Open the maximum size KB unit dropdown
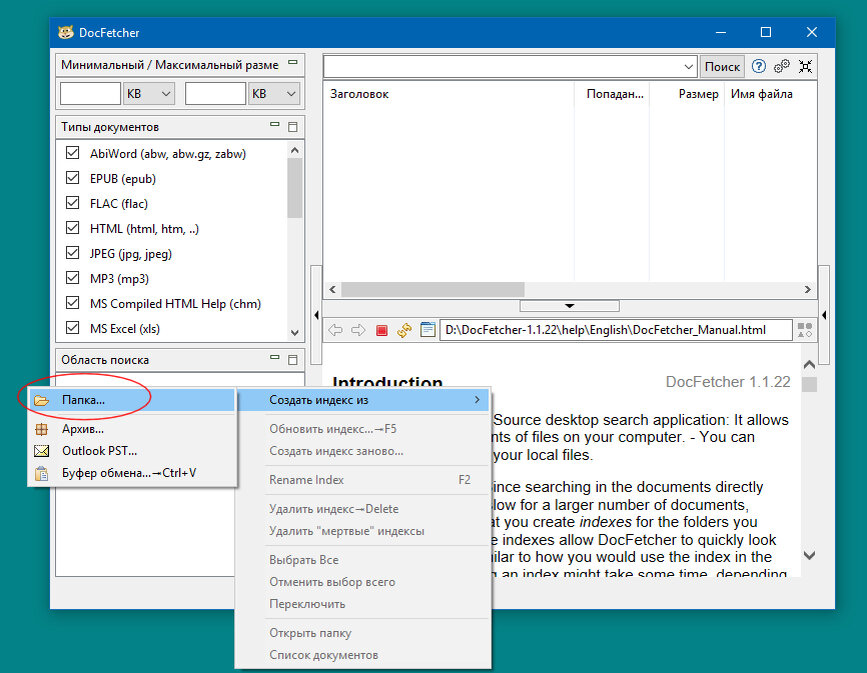Viewport: 867px width, 673px height. pyautogui.click(x=274, y=93)
